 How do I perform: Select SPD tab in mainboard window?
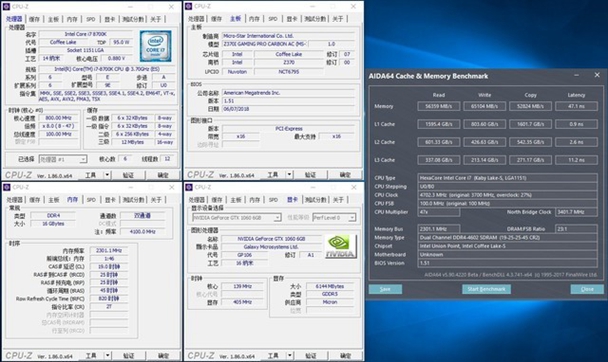(273, 19)
